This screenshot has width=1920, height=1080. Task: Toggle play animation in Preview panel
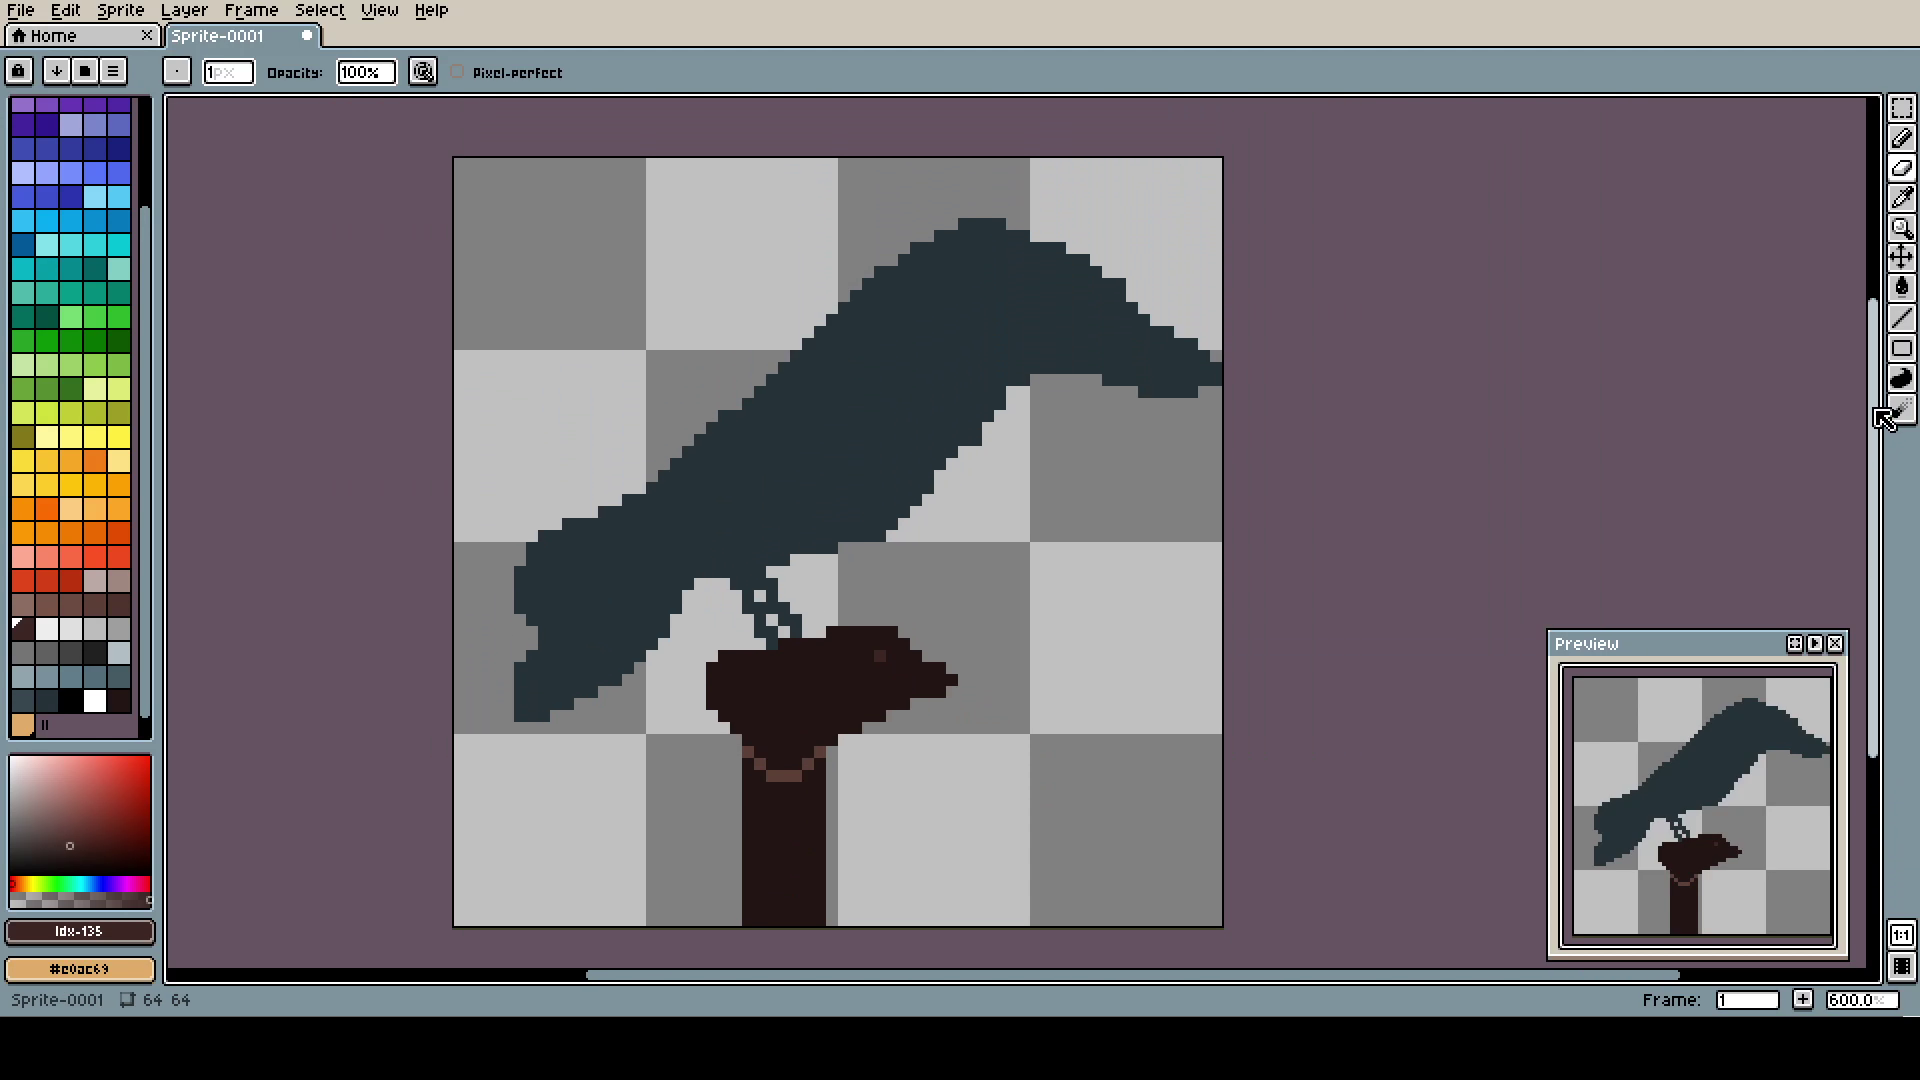point(1815,644)
